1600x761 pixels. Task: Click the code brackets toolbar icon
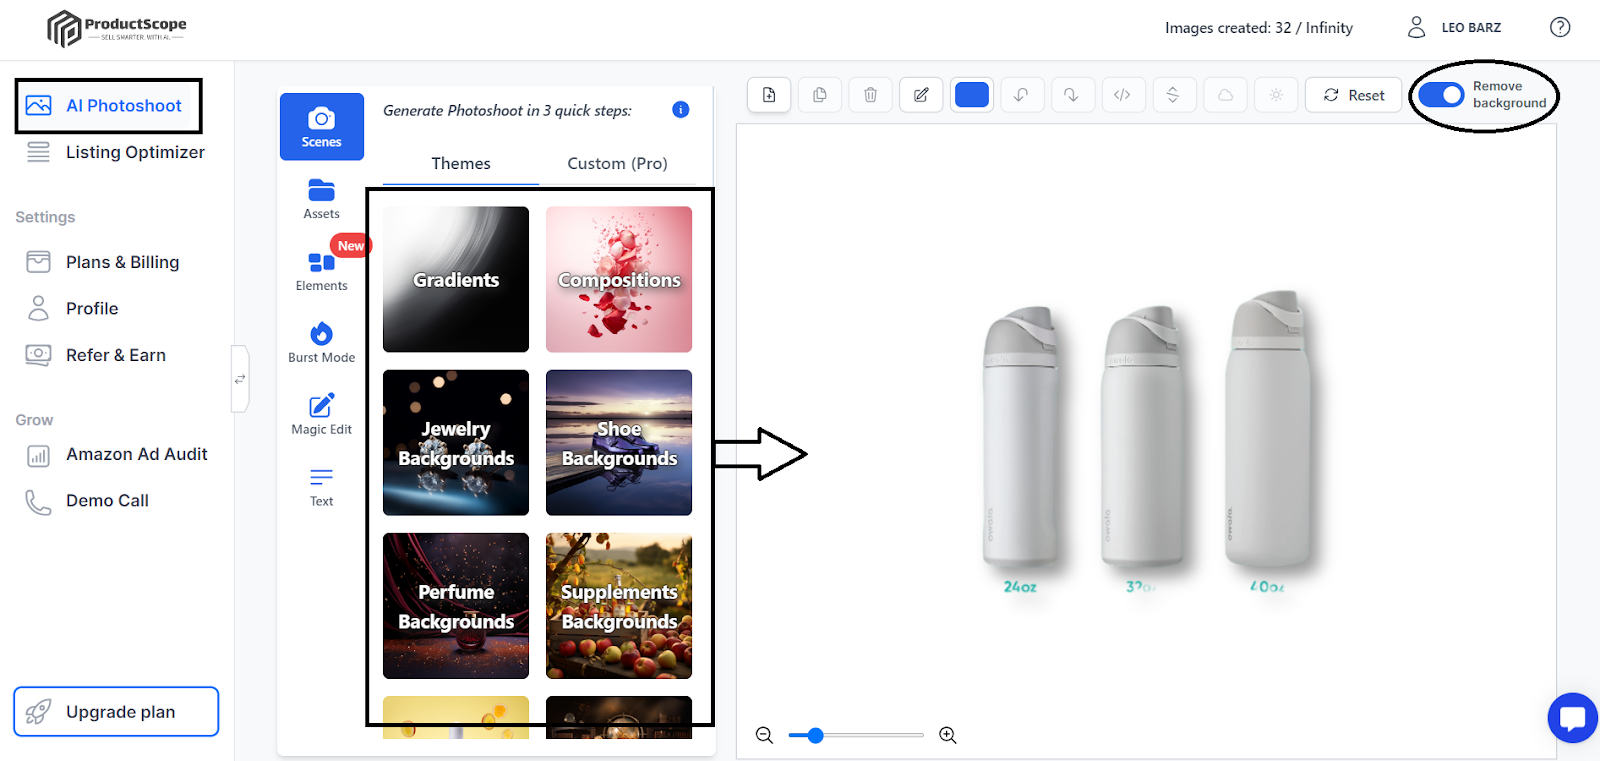1122,95
